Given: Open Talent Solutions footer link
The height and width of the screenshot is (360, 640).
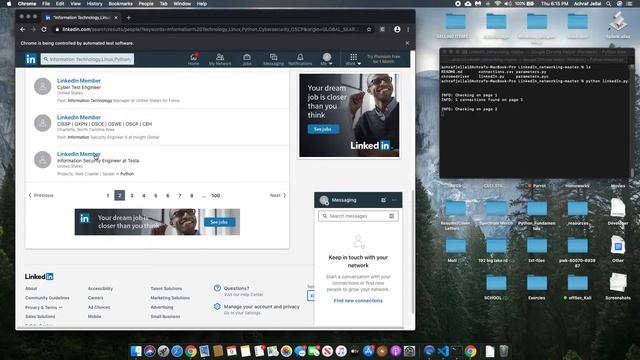Looking at the screenshot, I should click(x=166, y=289).
